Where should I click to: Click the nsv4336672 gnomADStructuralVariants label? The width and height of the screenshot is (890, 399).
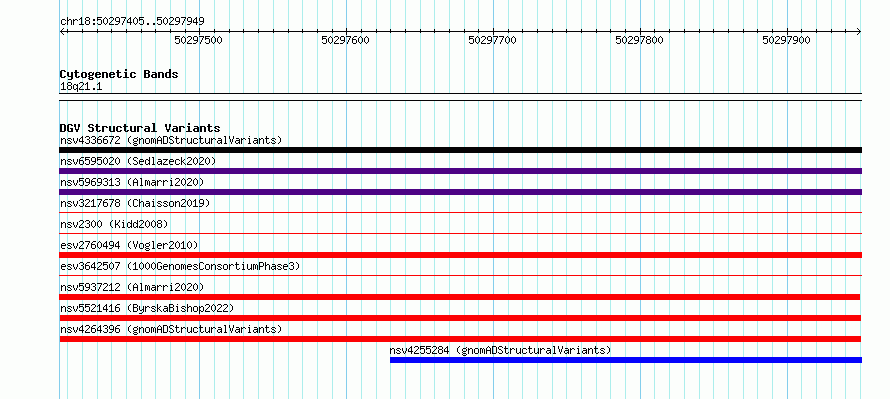click(x=171, y=140)
